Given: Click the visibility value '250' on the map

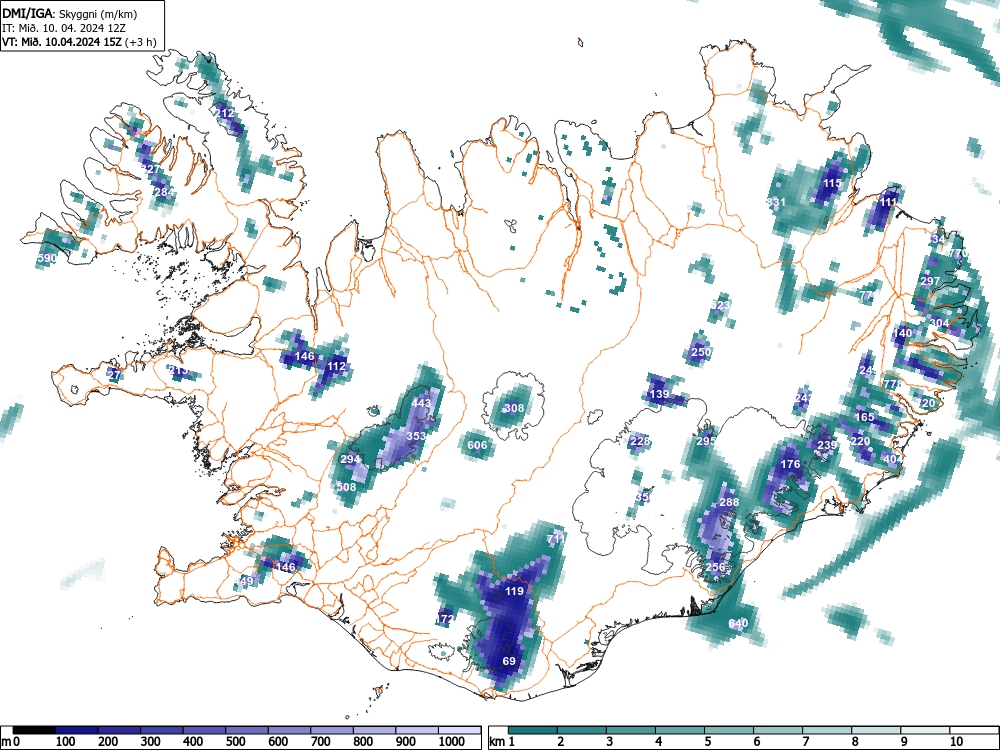Looking at the screenshot, I should pos(701,352).
